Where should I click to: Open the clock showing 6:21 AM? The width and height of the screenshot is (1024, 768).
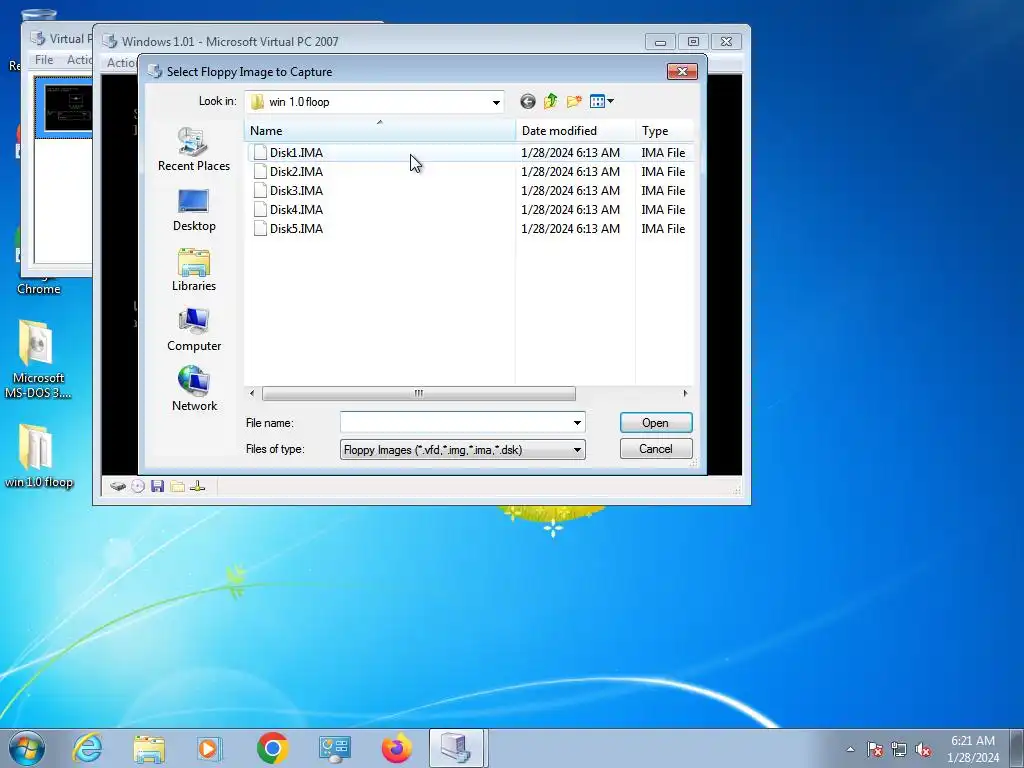(x=973, y=749)
